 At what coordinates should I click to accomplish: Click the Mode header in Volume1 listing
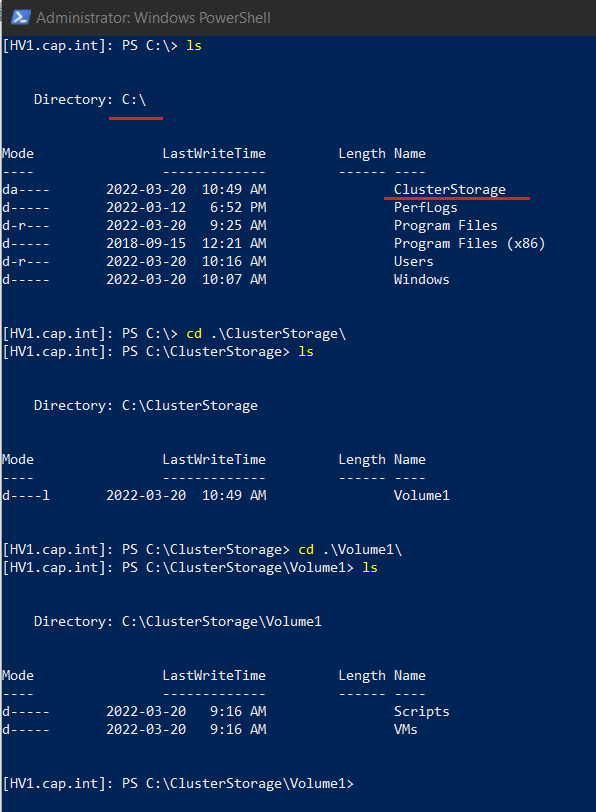(18, 676)
